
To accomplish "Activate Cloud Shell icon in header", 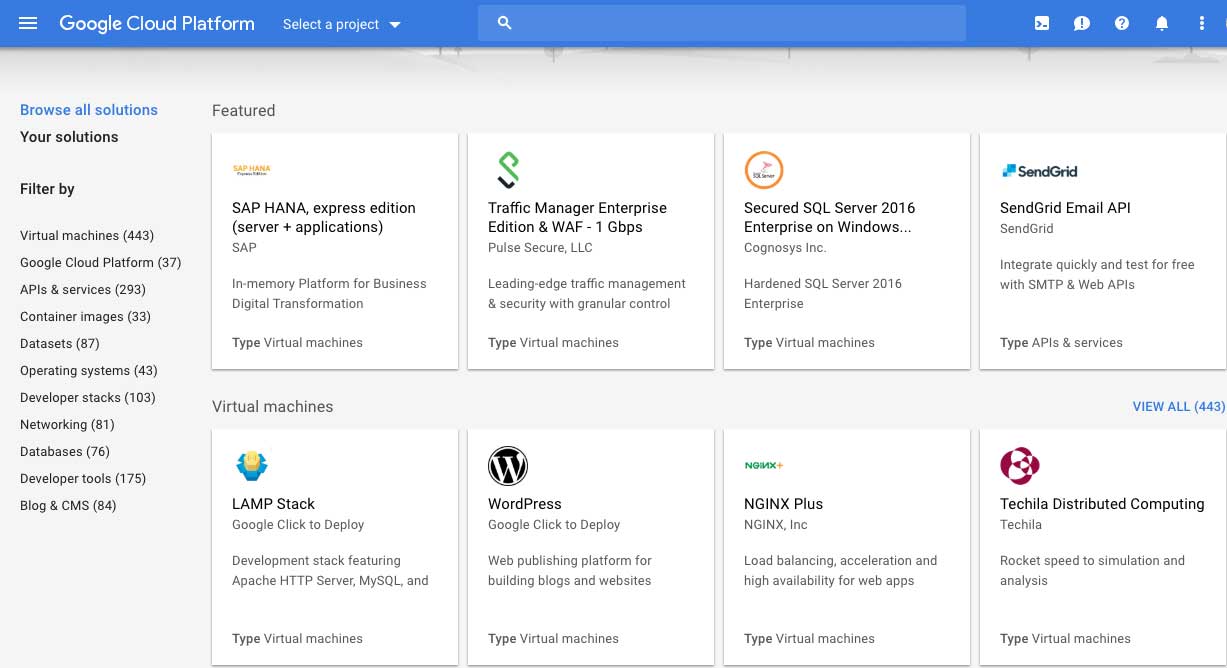I will click(x=1042, y=23).
